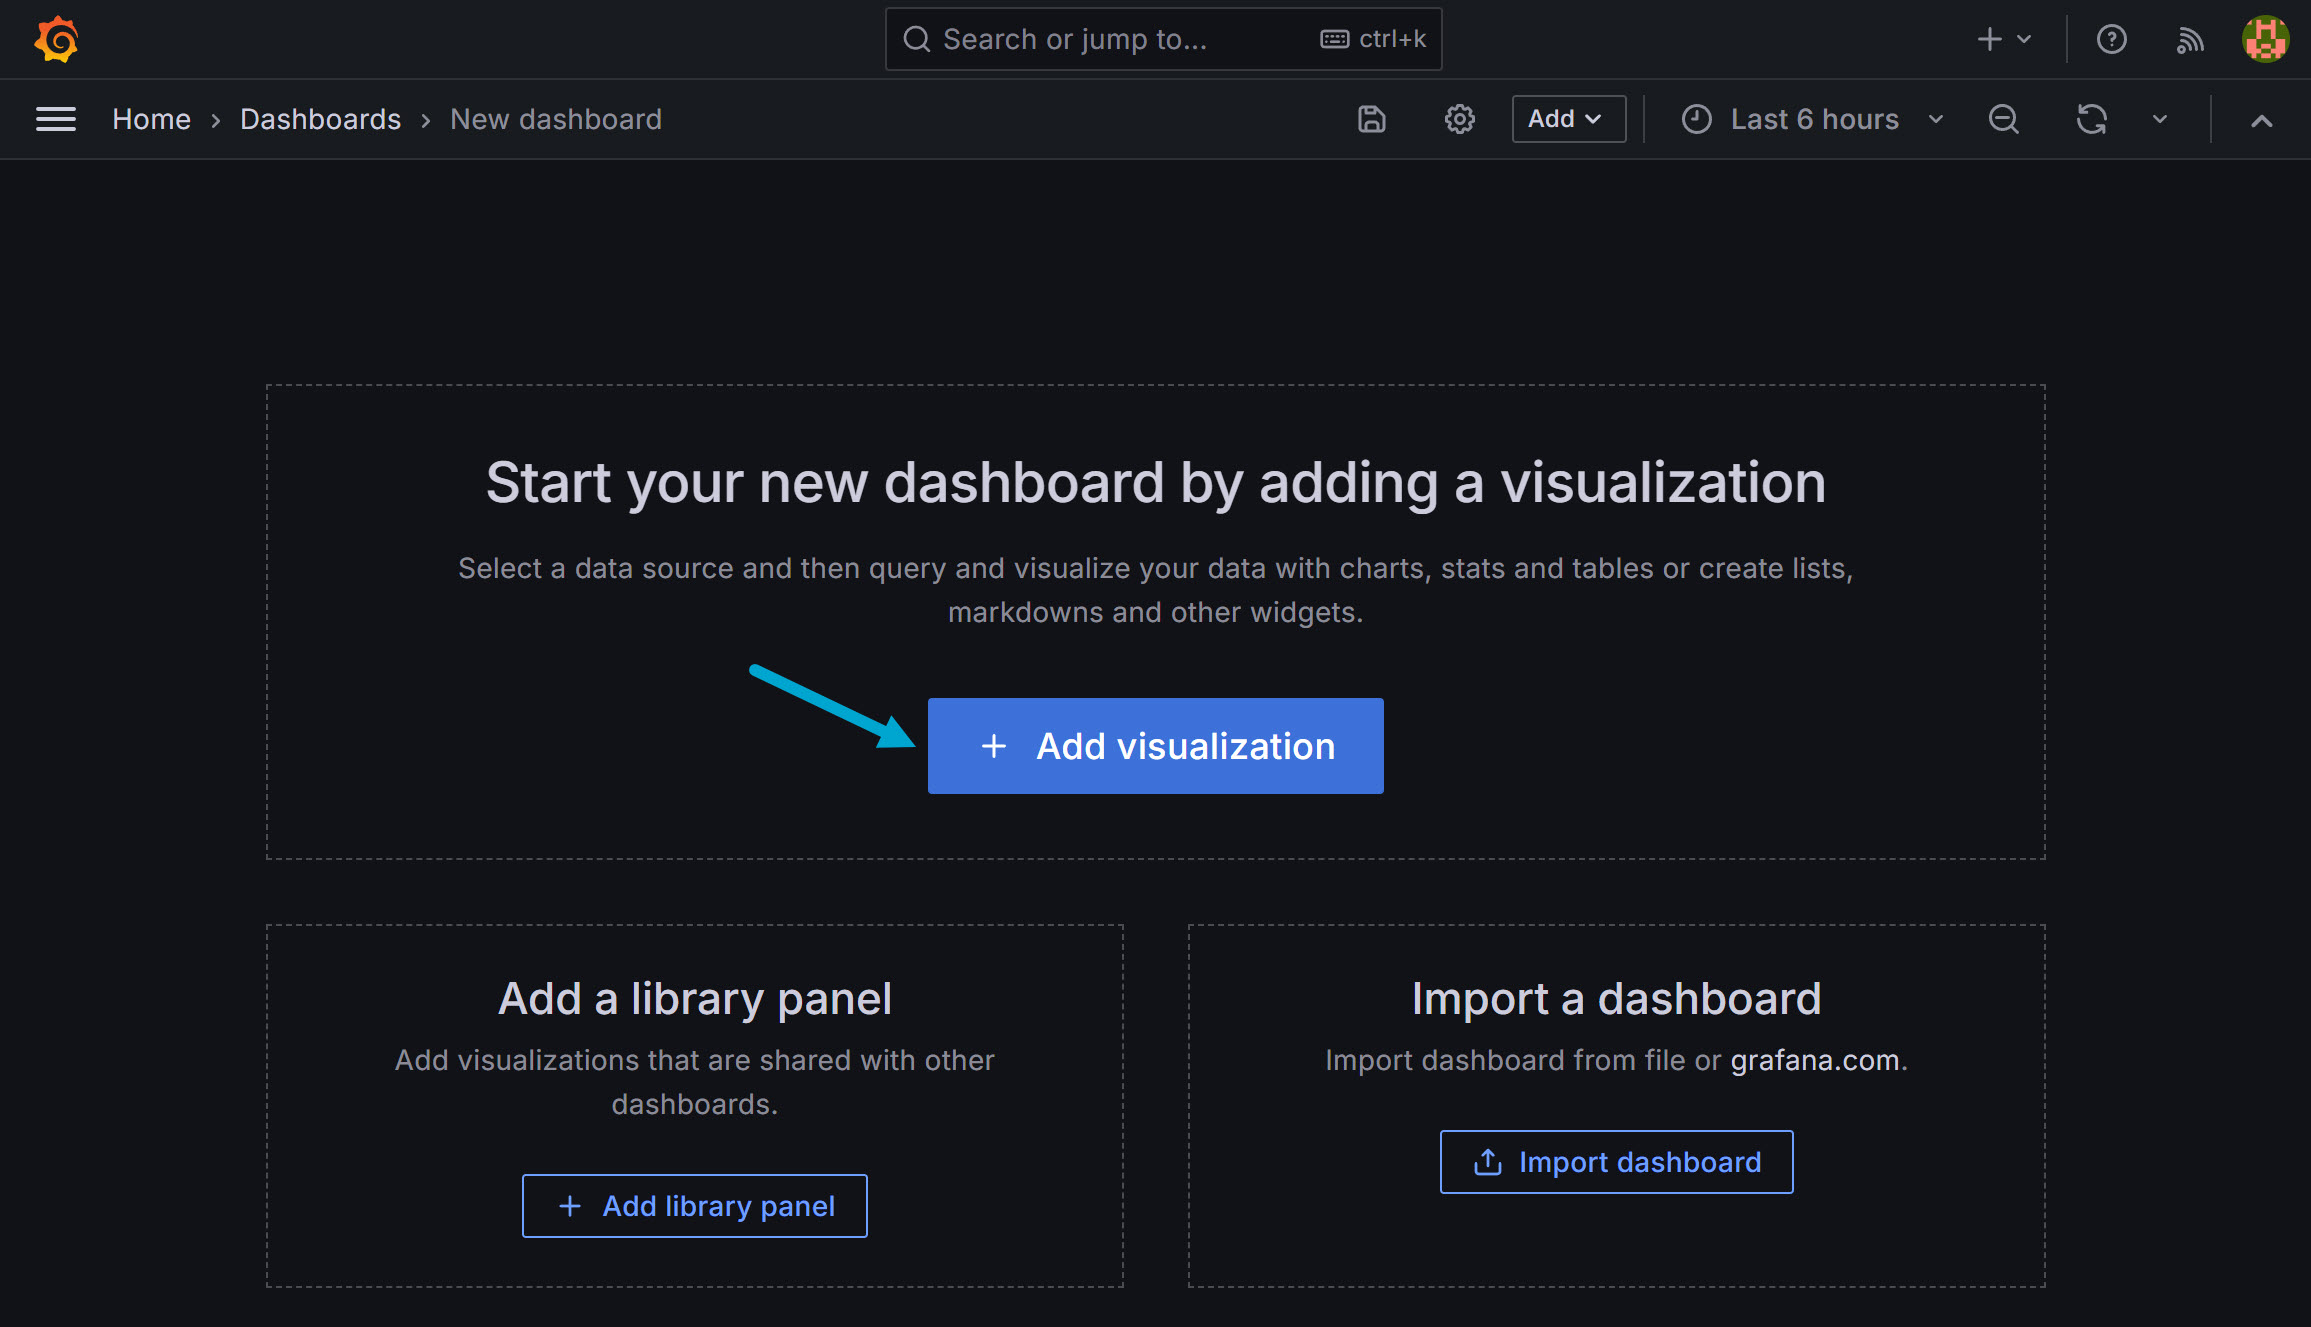Image resolution: width=2311 pixels, height=1327 pixels.
Task: Click the Grafana logo
Action: (55, 39)
